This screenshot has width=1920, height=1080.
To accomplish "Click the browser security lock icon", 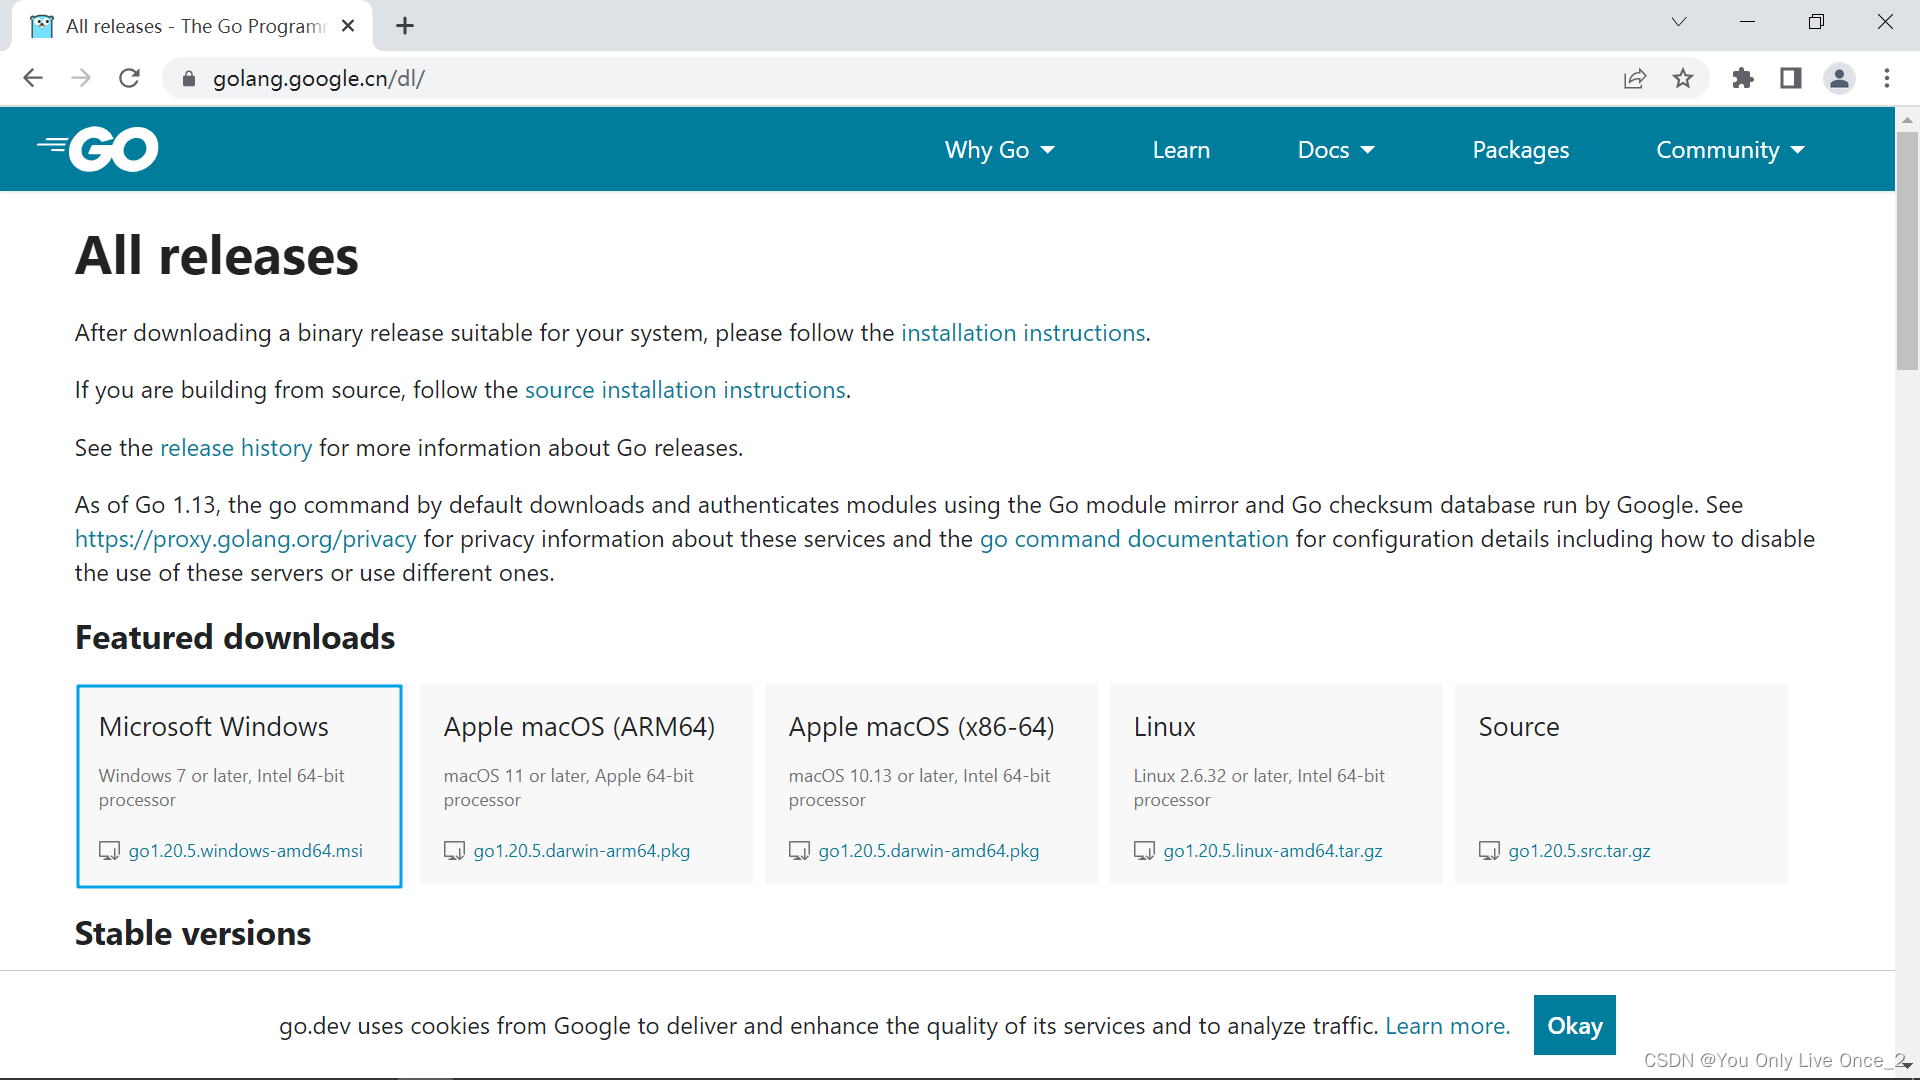I will point(187,78).
